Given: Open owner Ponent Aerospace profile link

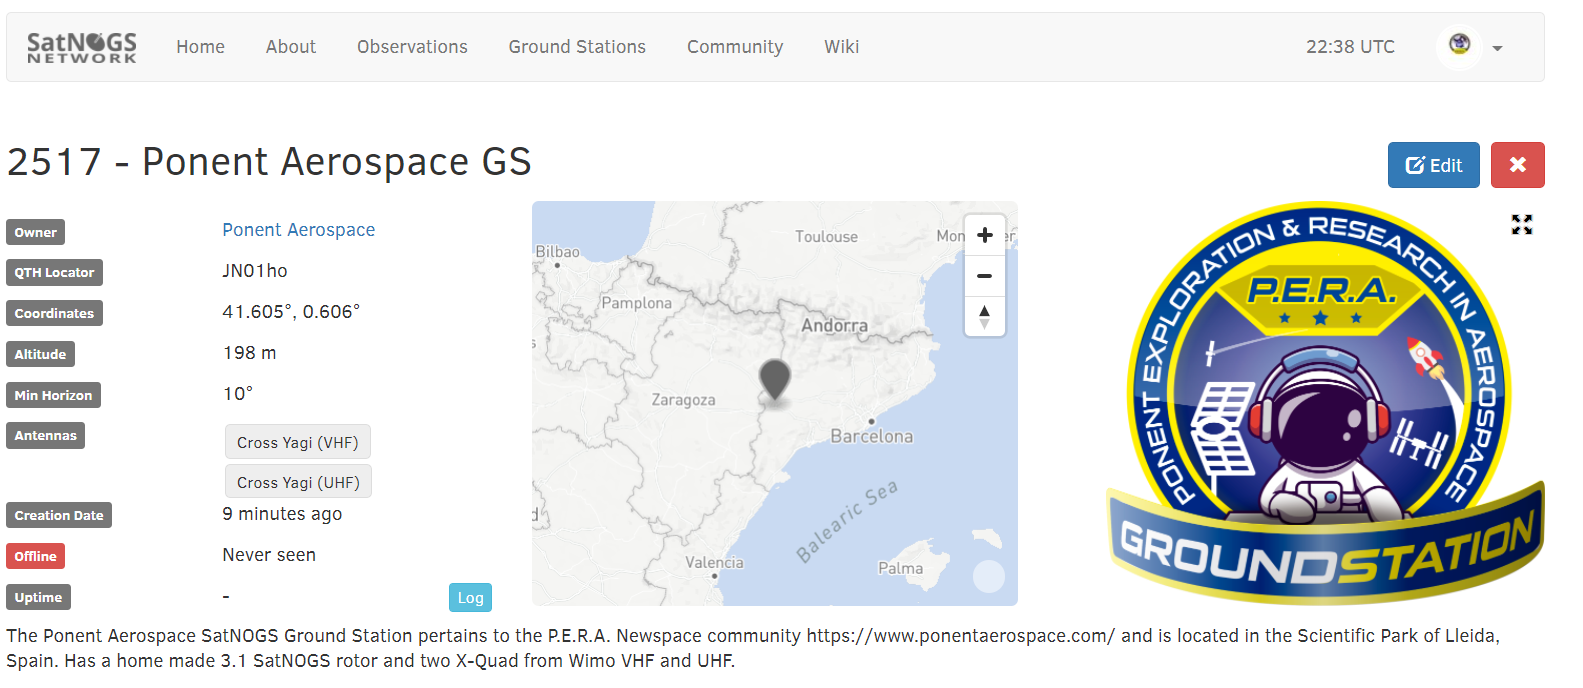Looking at the screenshot, I should tap(298, 230).
